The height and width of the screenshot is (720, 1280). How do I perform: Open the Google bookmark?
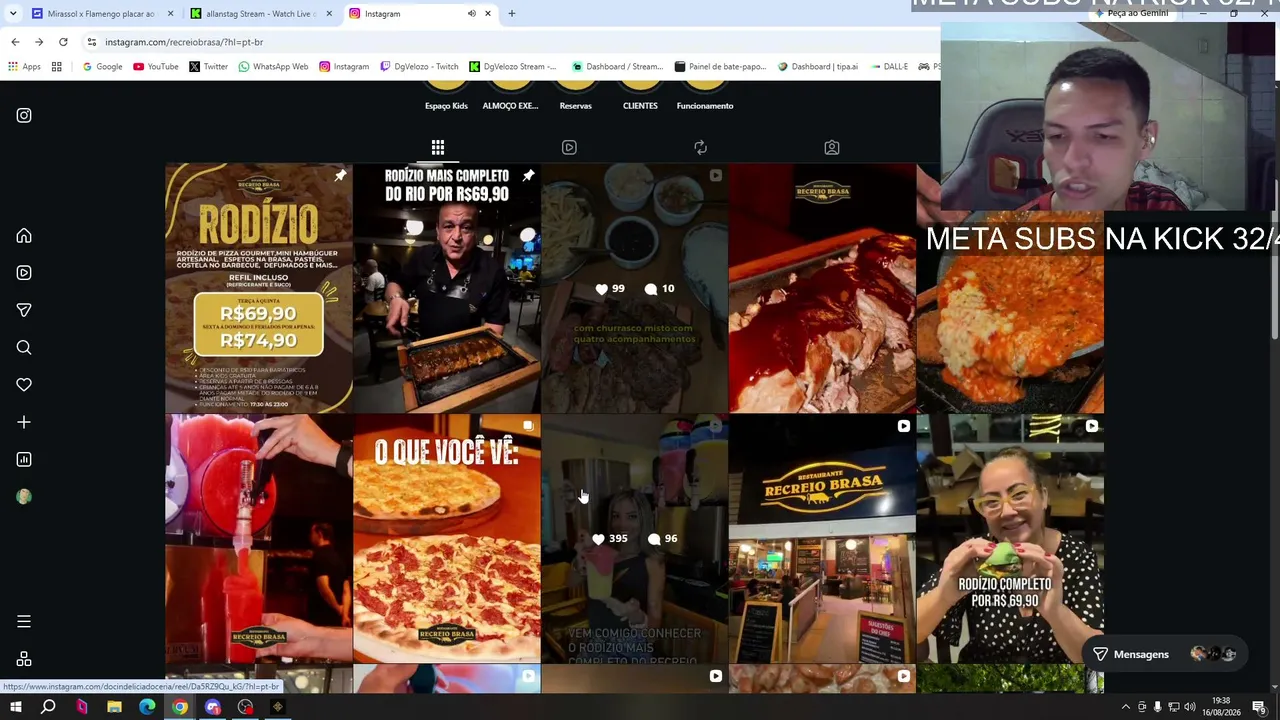pyautogui.click(x=102, y=67)
